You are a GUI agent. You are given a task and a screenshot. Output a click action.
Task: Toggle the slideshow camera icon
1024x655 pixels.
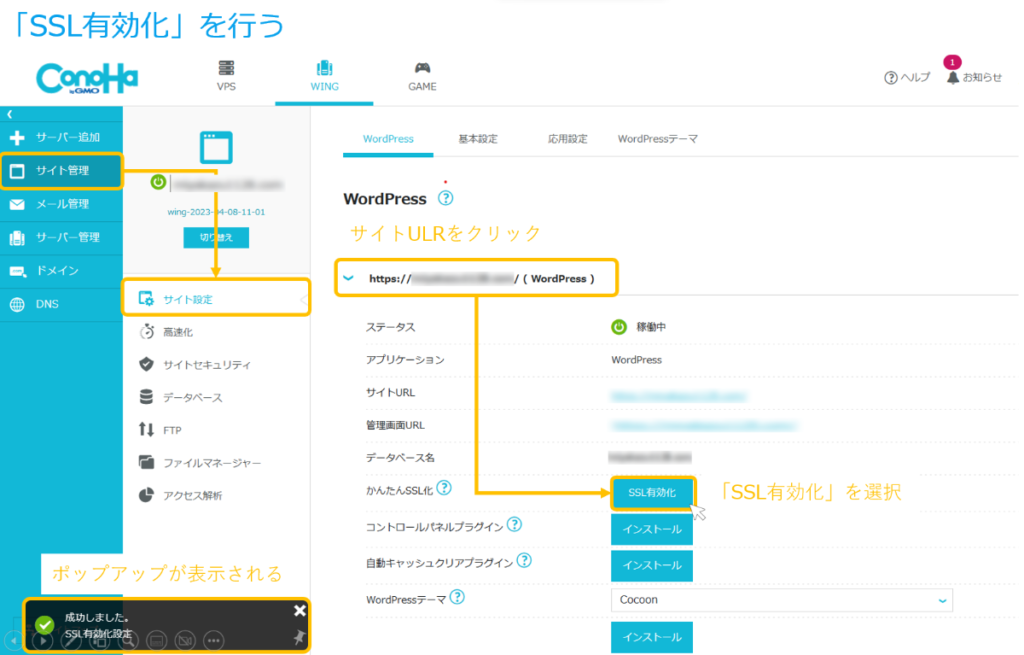(x=185, y=641)
